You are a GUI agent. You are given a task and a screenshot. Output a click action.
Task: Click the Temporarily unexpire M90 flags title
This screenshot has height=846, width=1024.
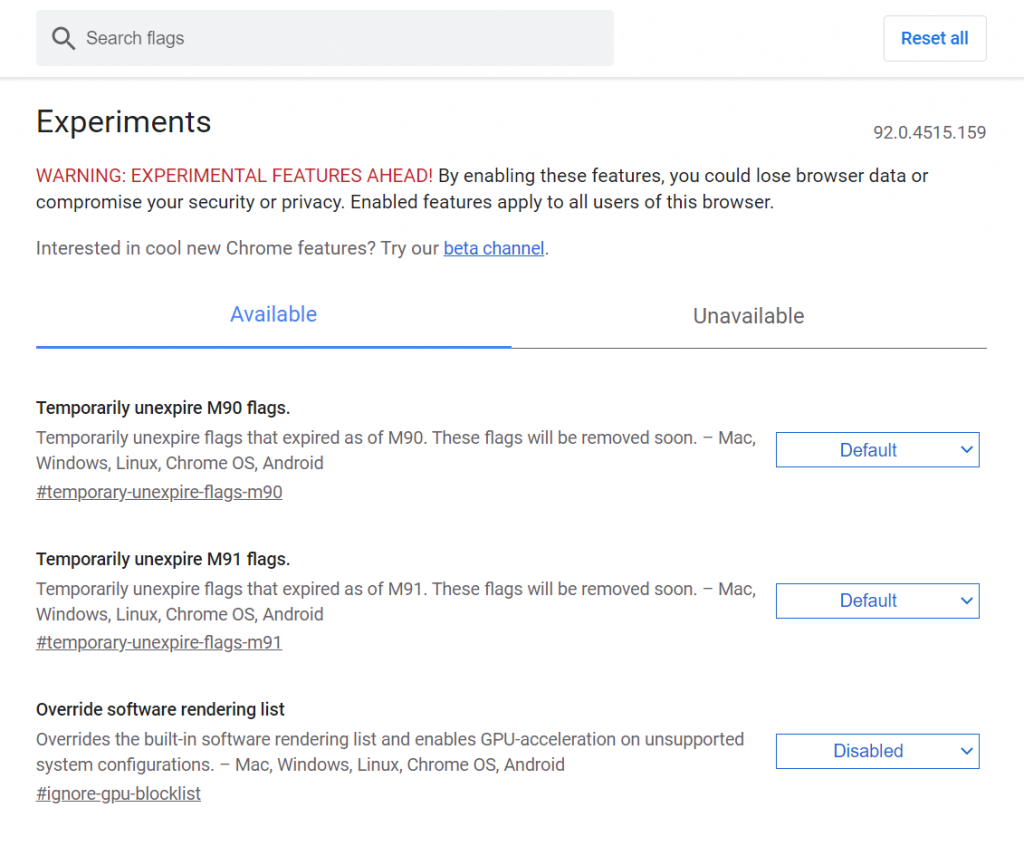click(163, 408)
